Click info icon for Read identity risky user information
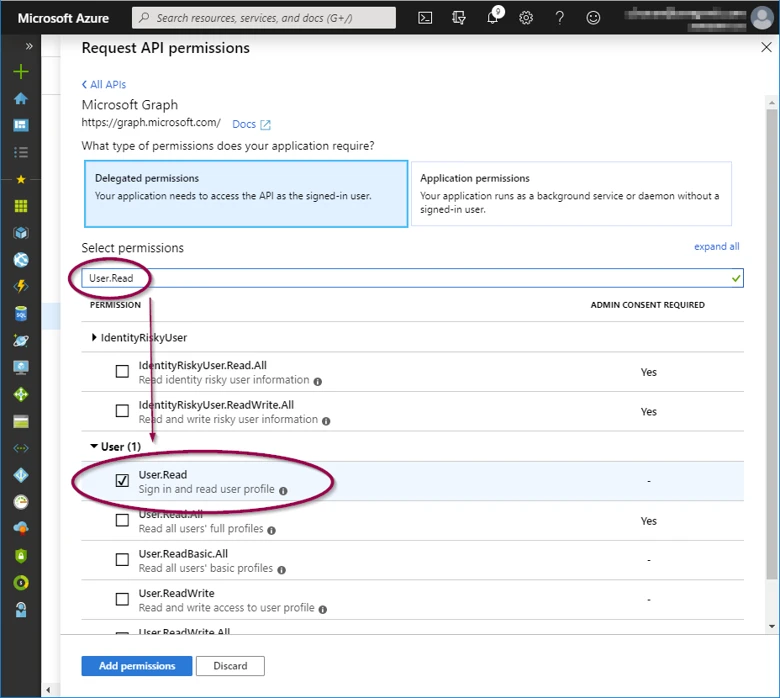Image resolution: width=780 pixels, height=698 pixels. coord(317,382)
